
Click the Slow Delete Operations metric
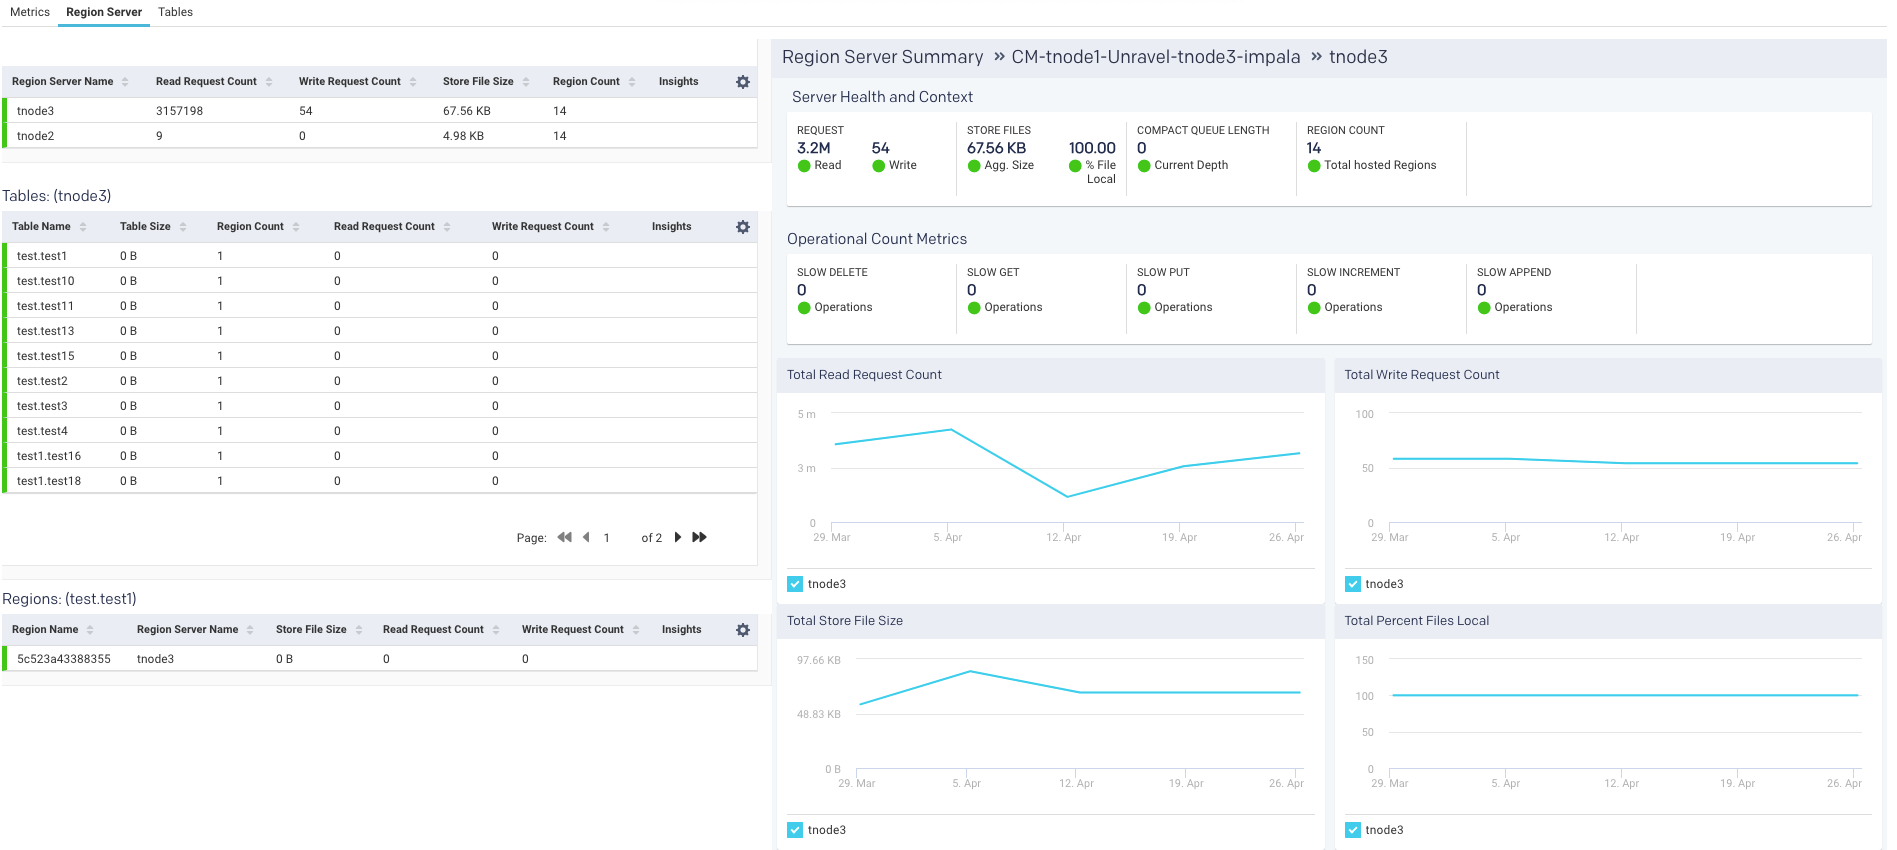tap(835, 290)
